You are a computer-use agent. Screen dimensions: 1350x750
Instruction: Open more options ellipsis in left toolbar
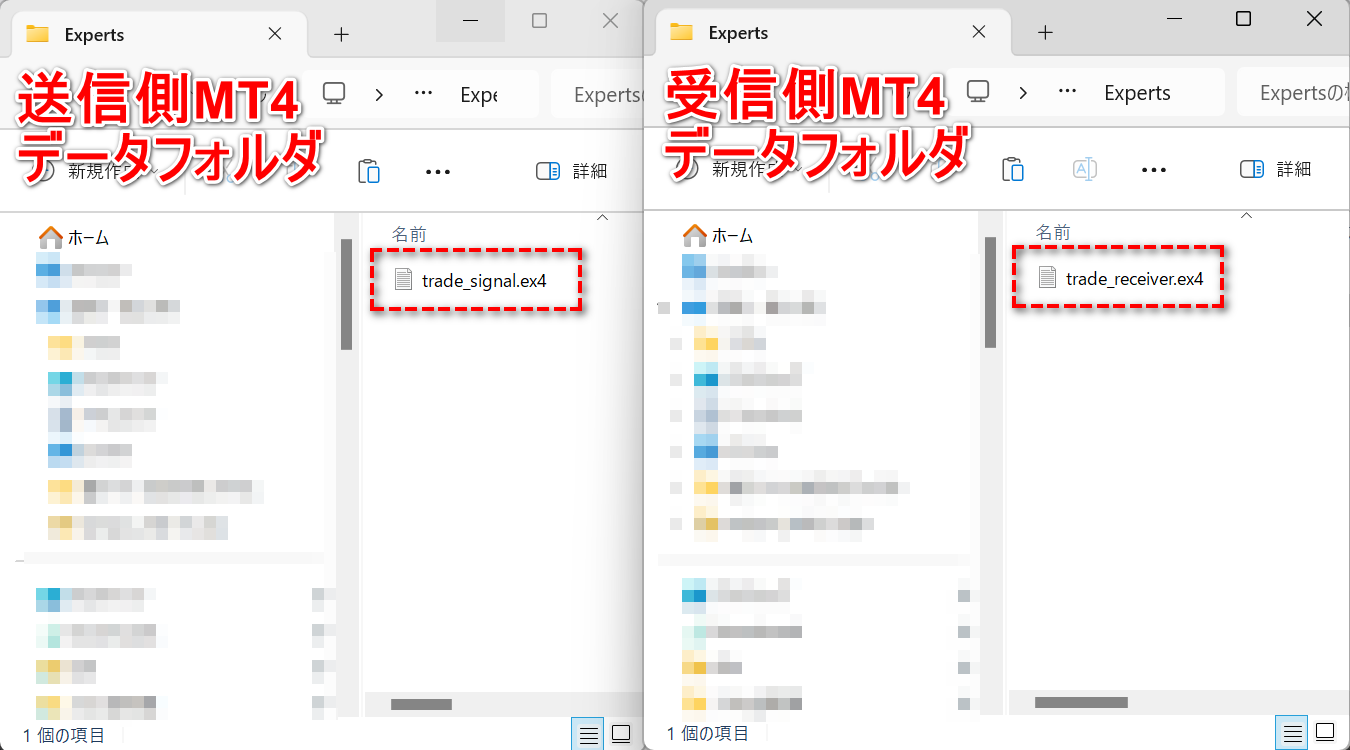[x=438, y=172]
